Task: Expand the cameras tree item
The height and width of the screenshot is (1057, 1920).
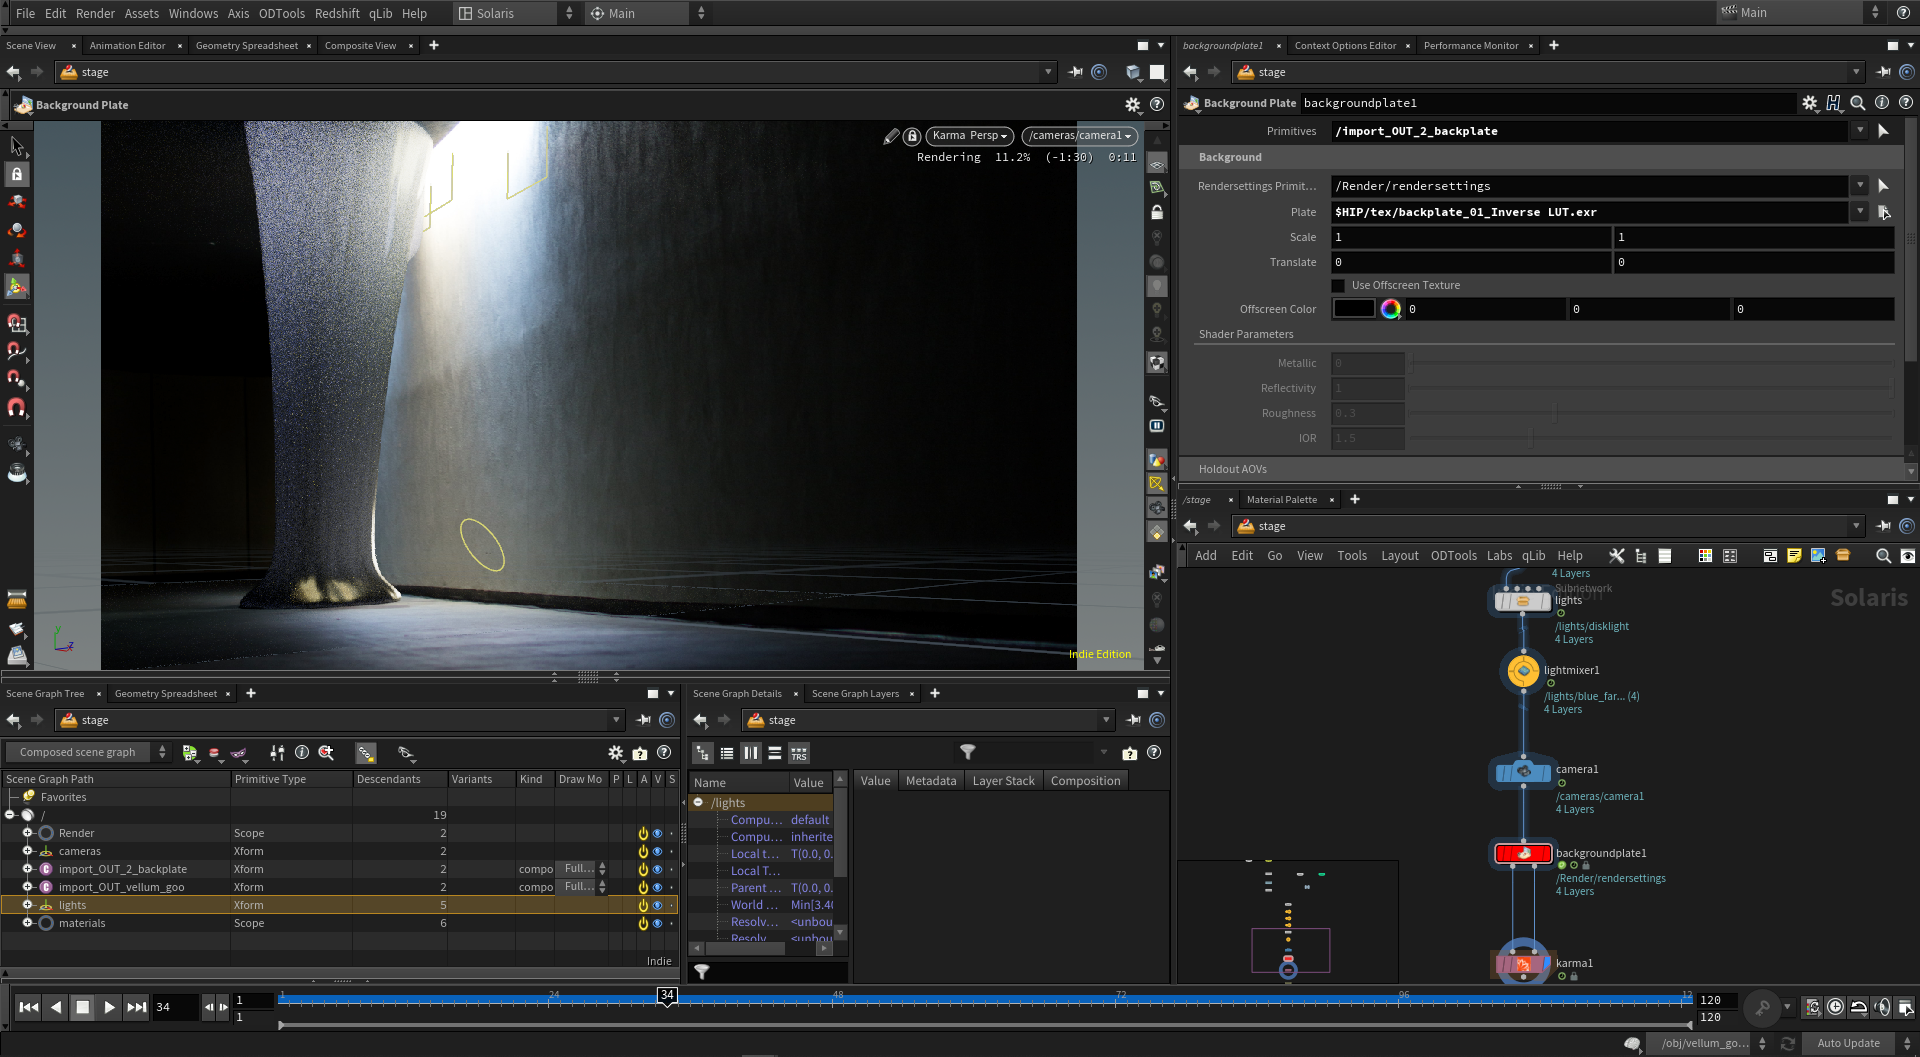Action: [28, 851]
